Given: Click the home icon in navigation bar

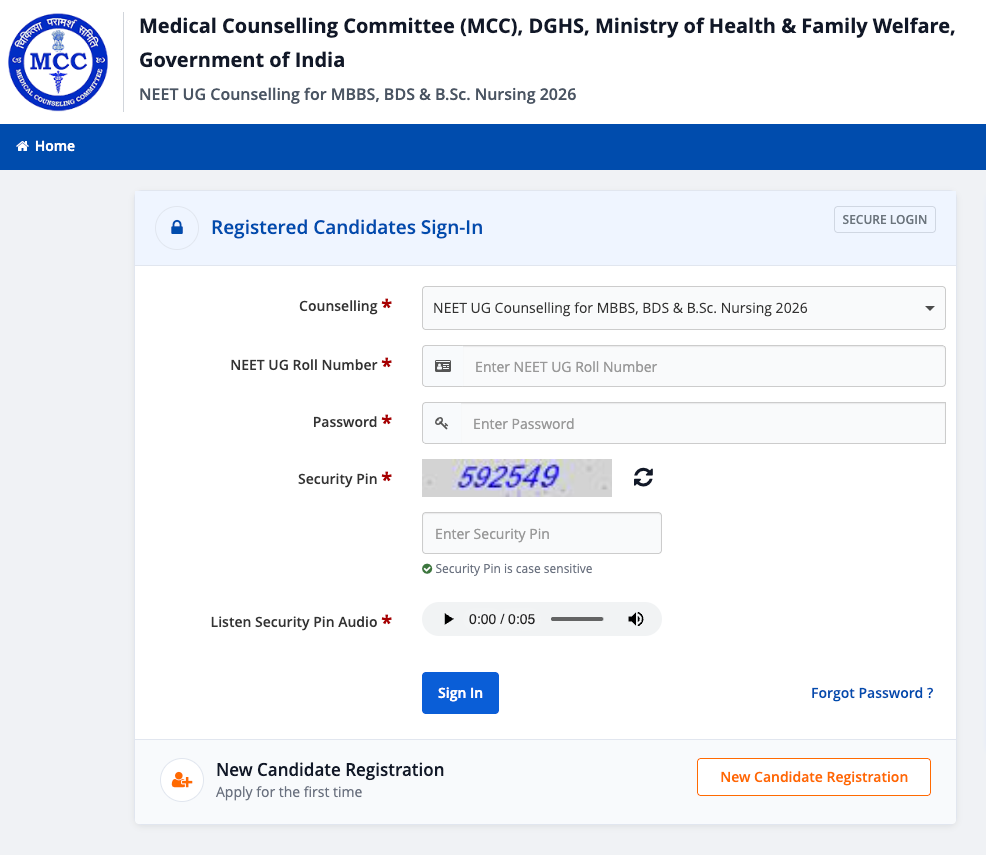Looking at the screenshot, I should click(x=23, y=146).
